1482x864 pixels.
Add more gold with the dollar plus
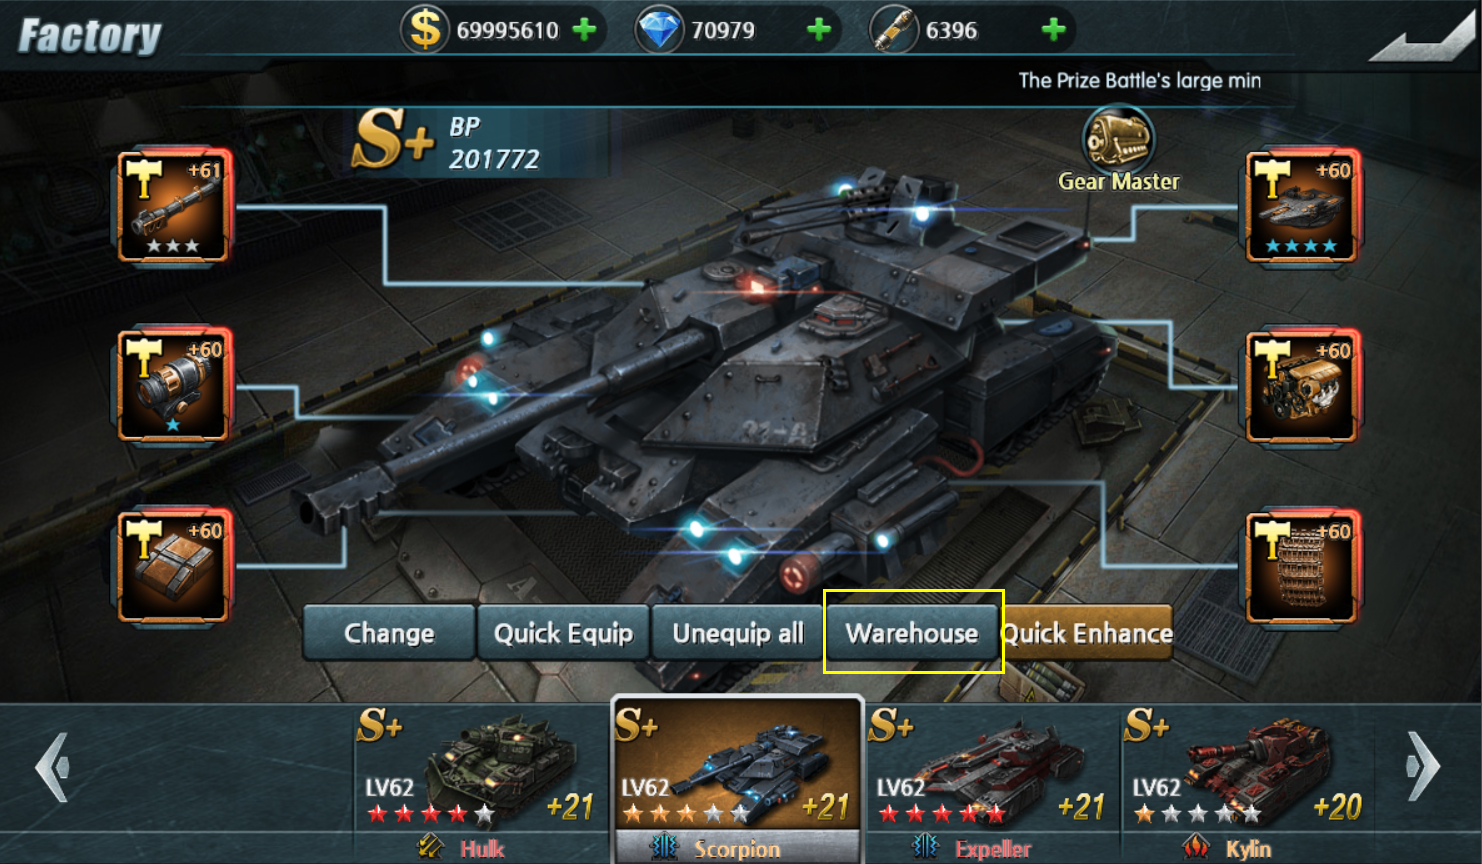[x=584, y=30]
